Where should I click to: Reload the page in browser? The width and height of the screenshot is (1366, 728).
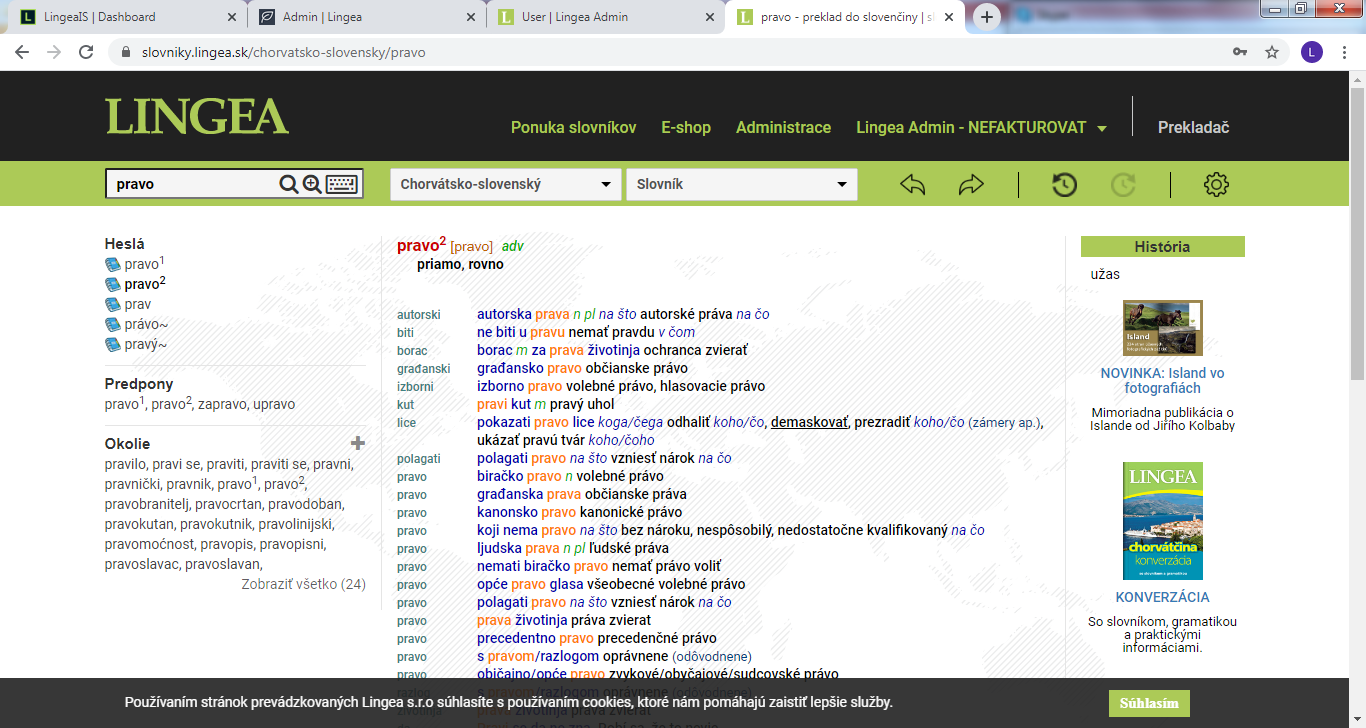(86, 52)
